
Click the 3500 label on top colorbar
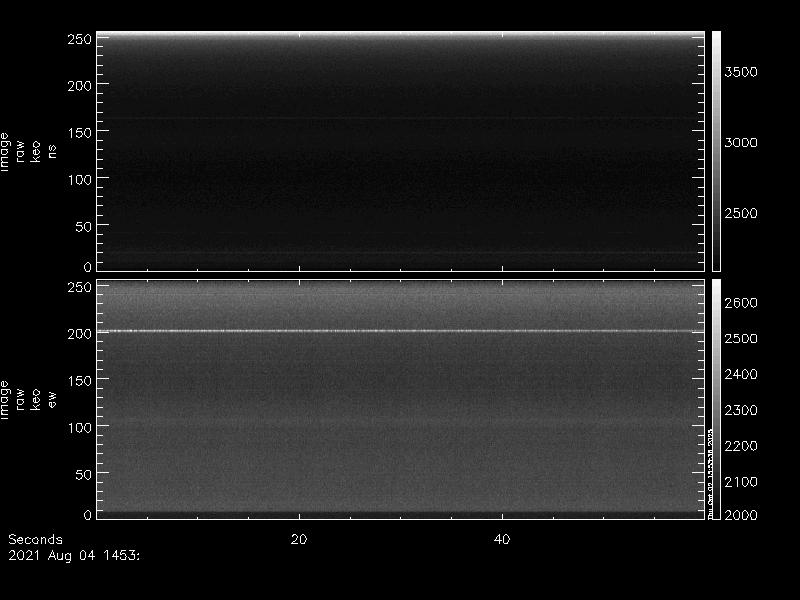pos(740,72)
